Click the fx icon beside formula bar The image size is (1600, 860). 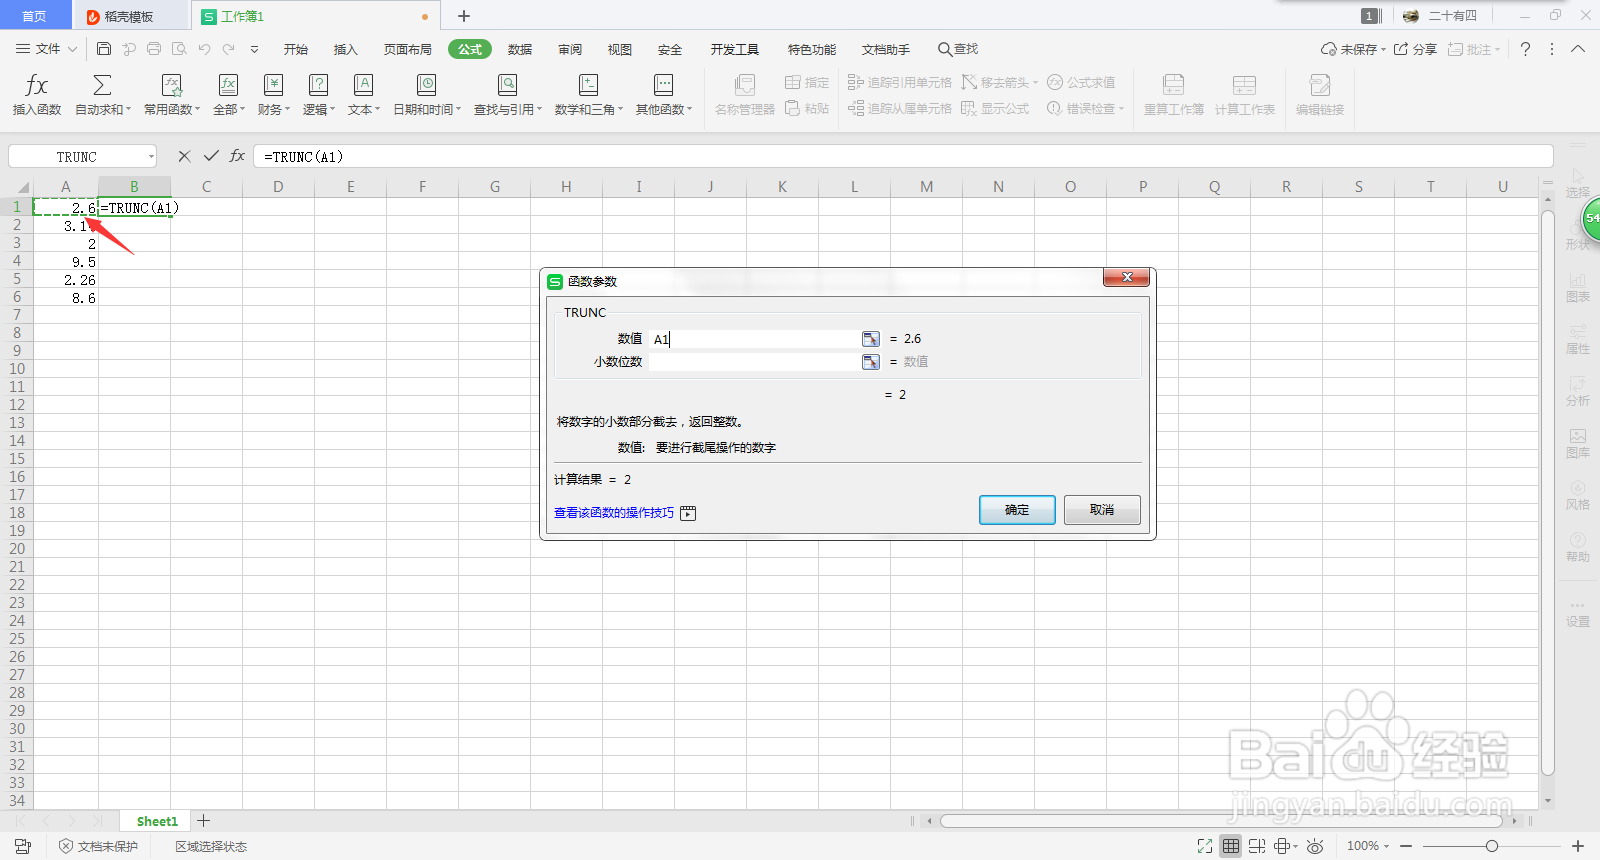237,156
